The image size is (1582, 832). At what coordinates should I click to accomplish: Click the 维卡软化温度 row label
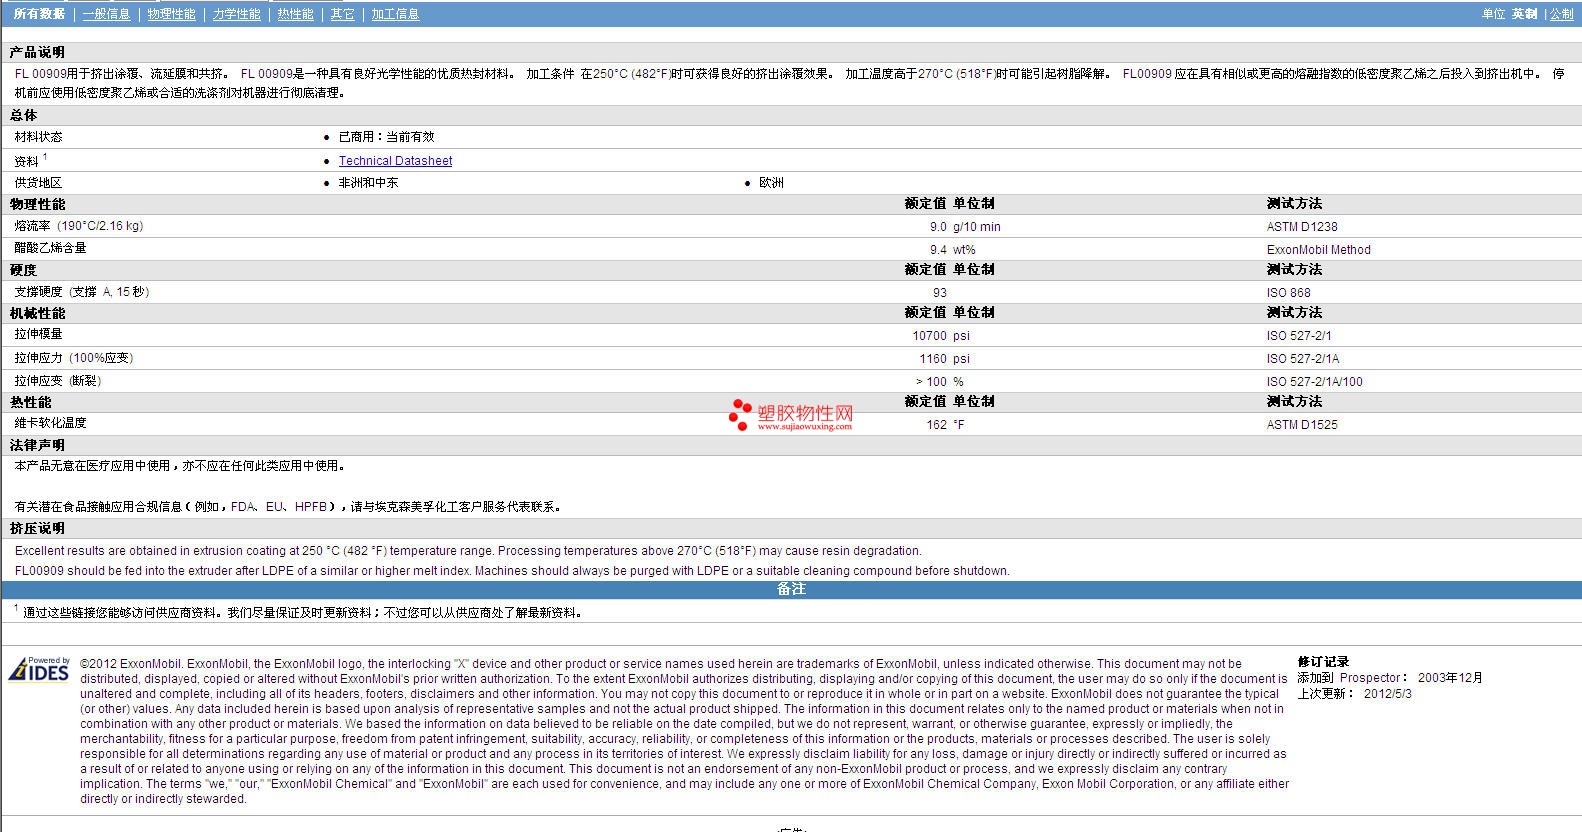tap(50, 423)
